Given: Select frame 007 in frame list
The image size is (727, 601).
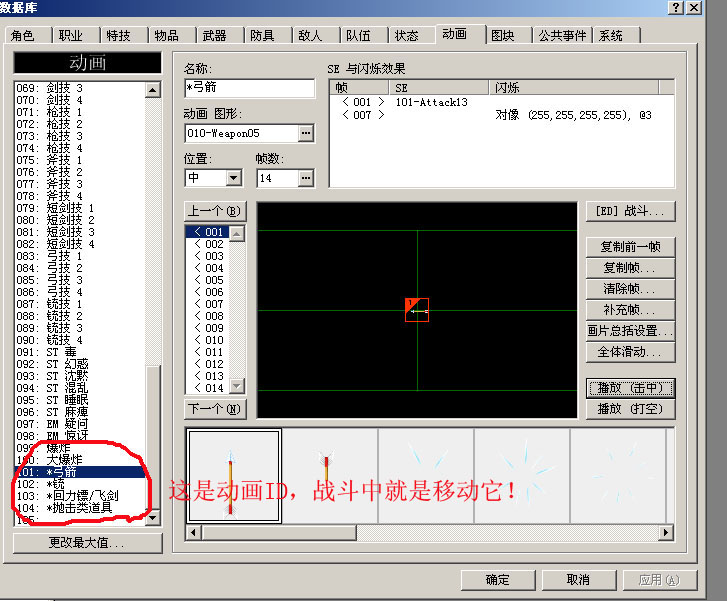Looking at the screenshot, I should (207, 304).
